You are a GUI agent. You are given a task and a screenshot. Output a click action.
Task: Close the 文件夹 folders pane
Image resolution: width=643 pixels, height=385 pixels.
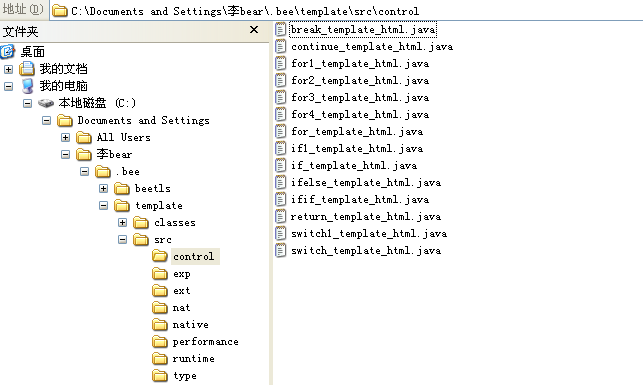coord(254,30)
